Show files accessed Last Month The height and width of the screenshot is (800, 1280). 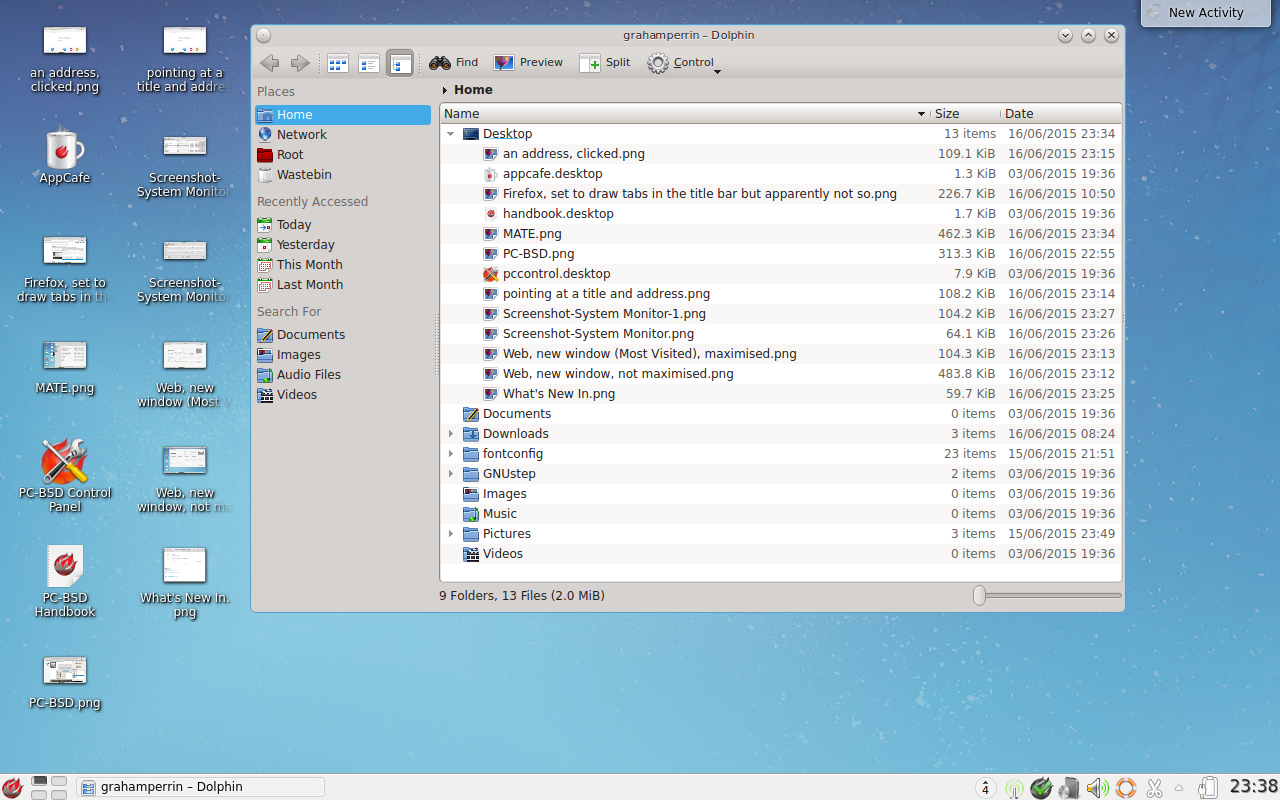click(x=343, y=285)
